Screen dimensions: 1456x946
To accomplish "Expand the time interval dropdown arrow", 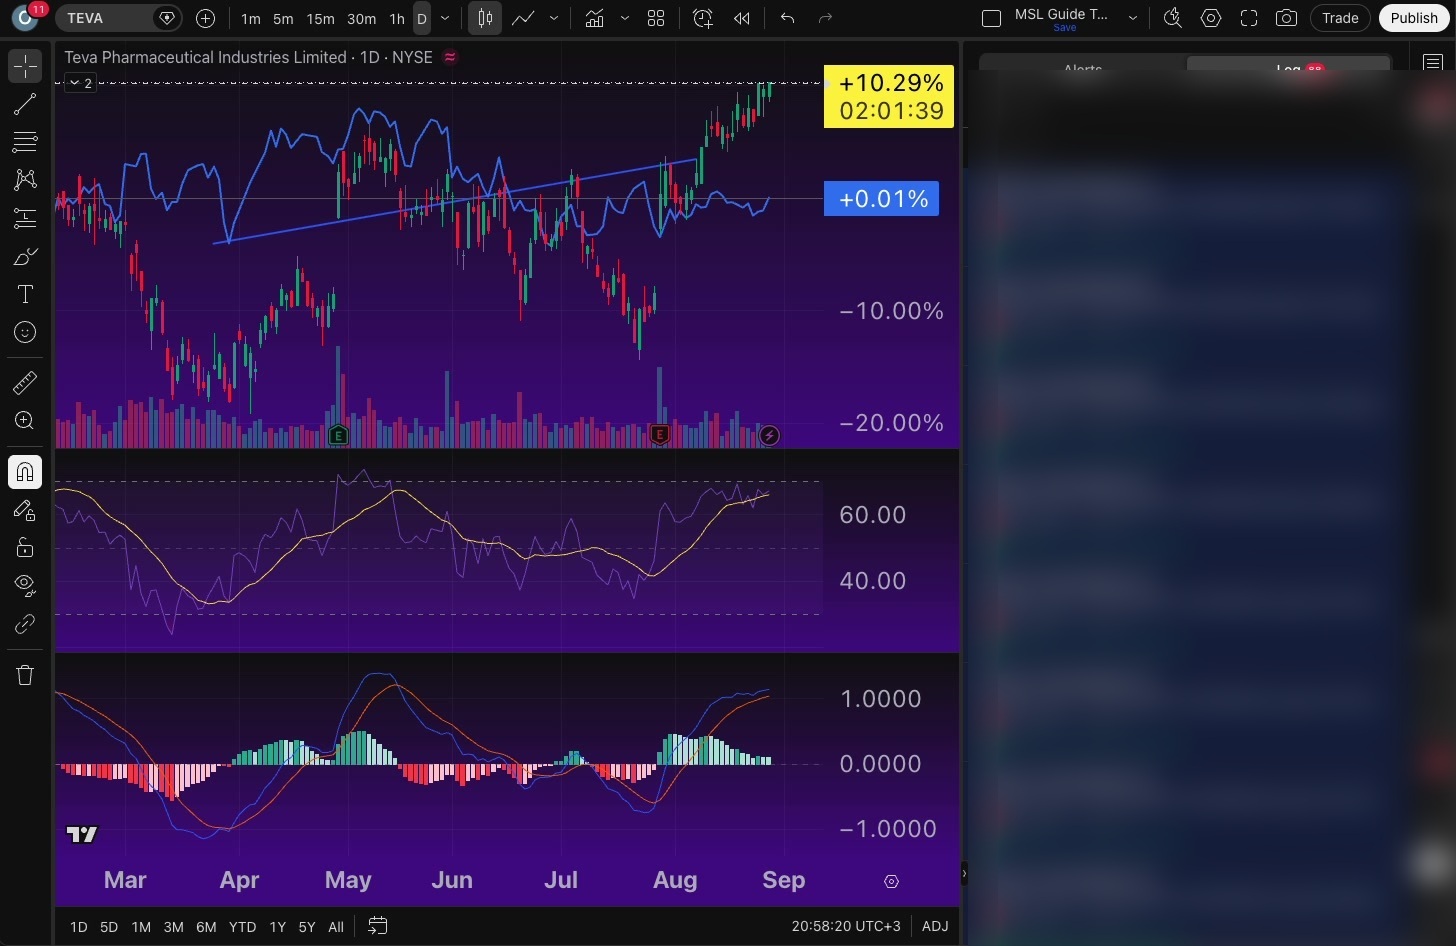I will [x=446, y=18].
